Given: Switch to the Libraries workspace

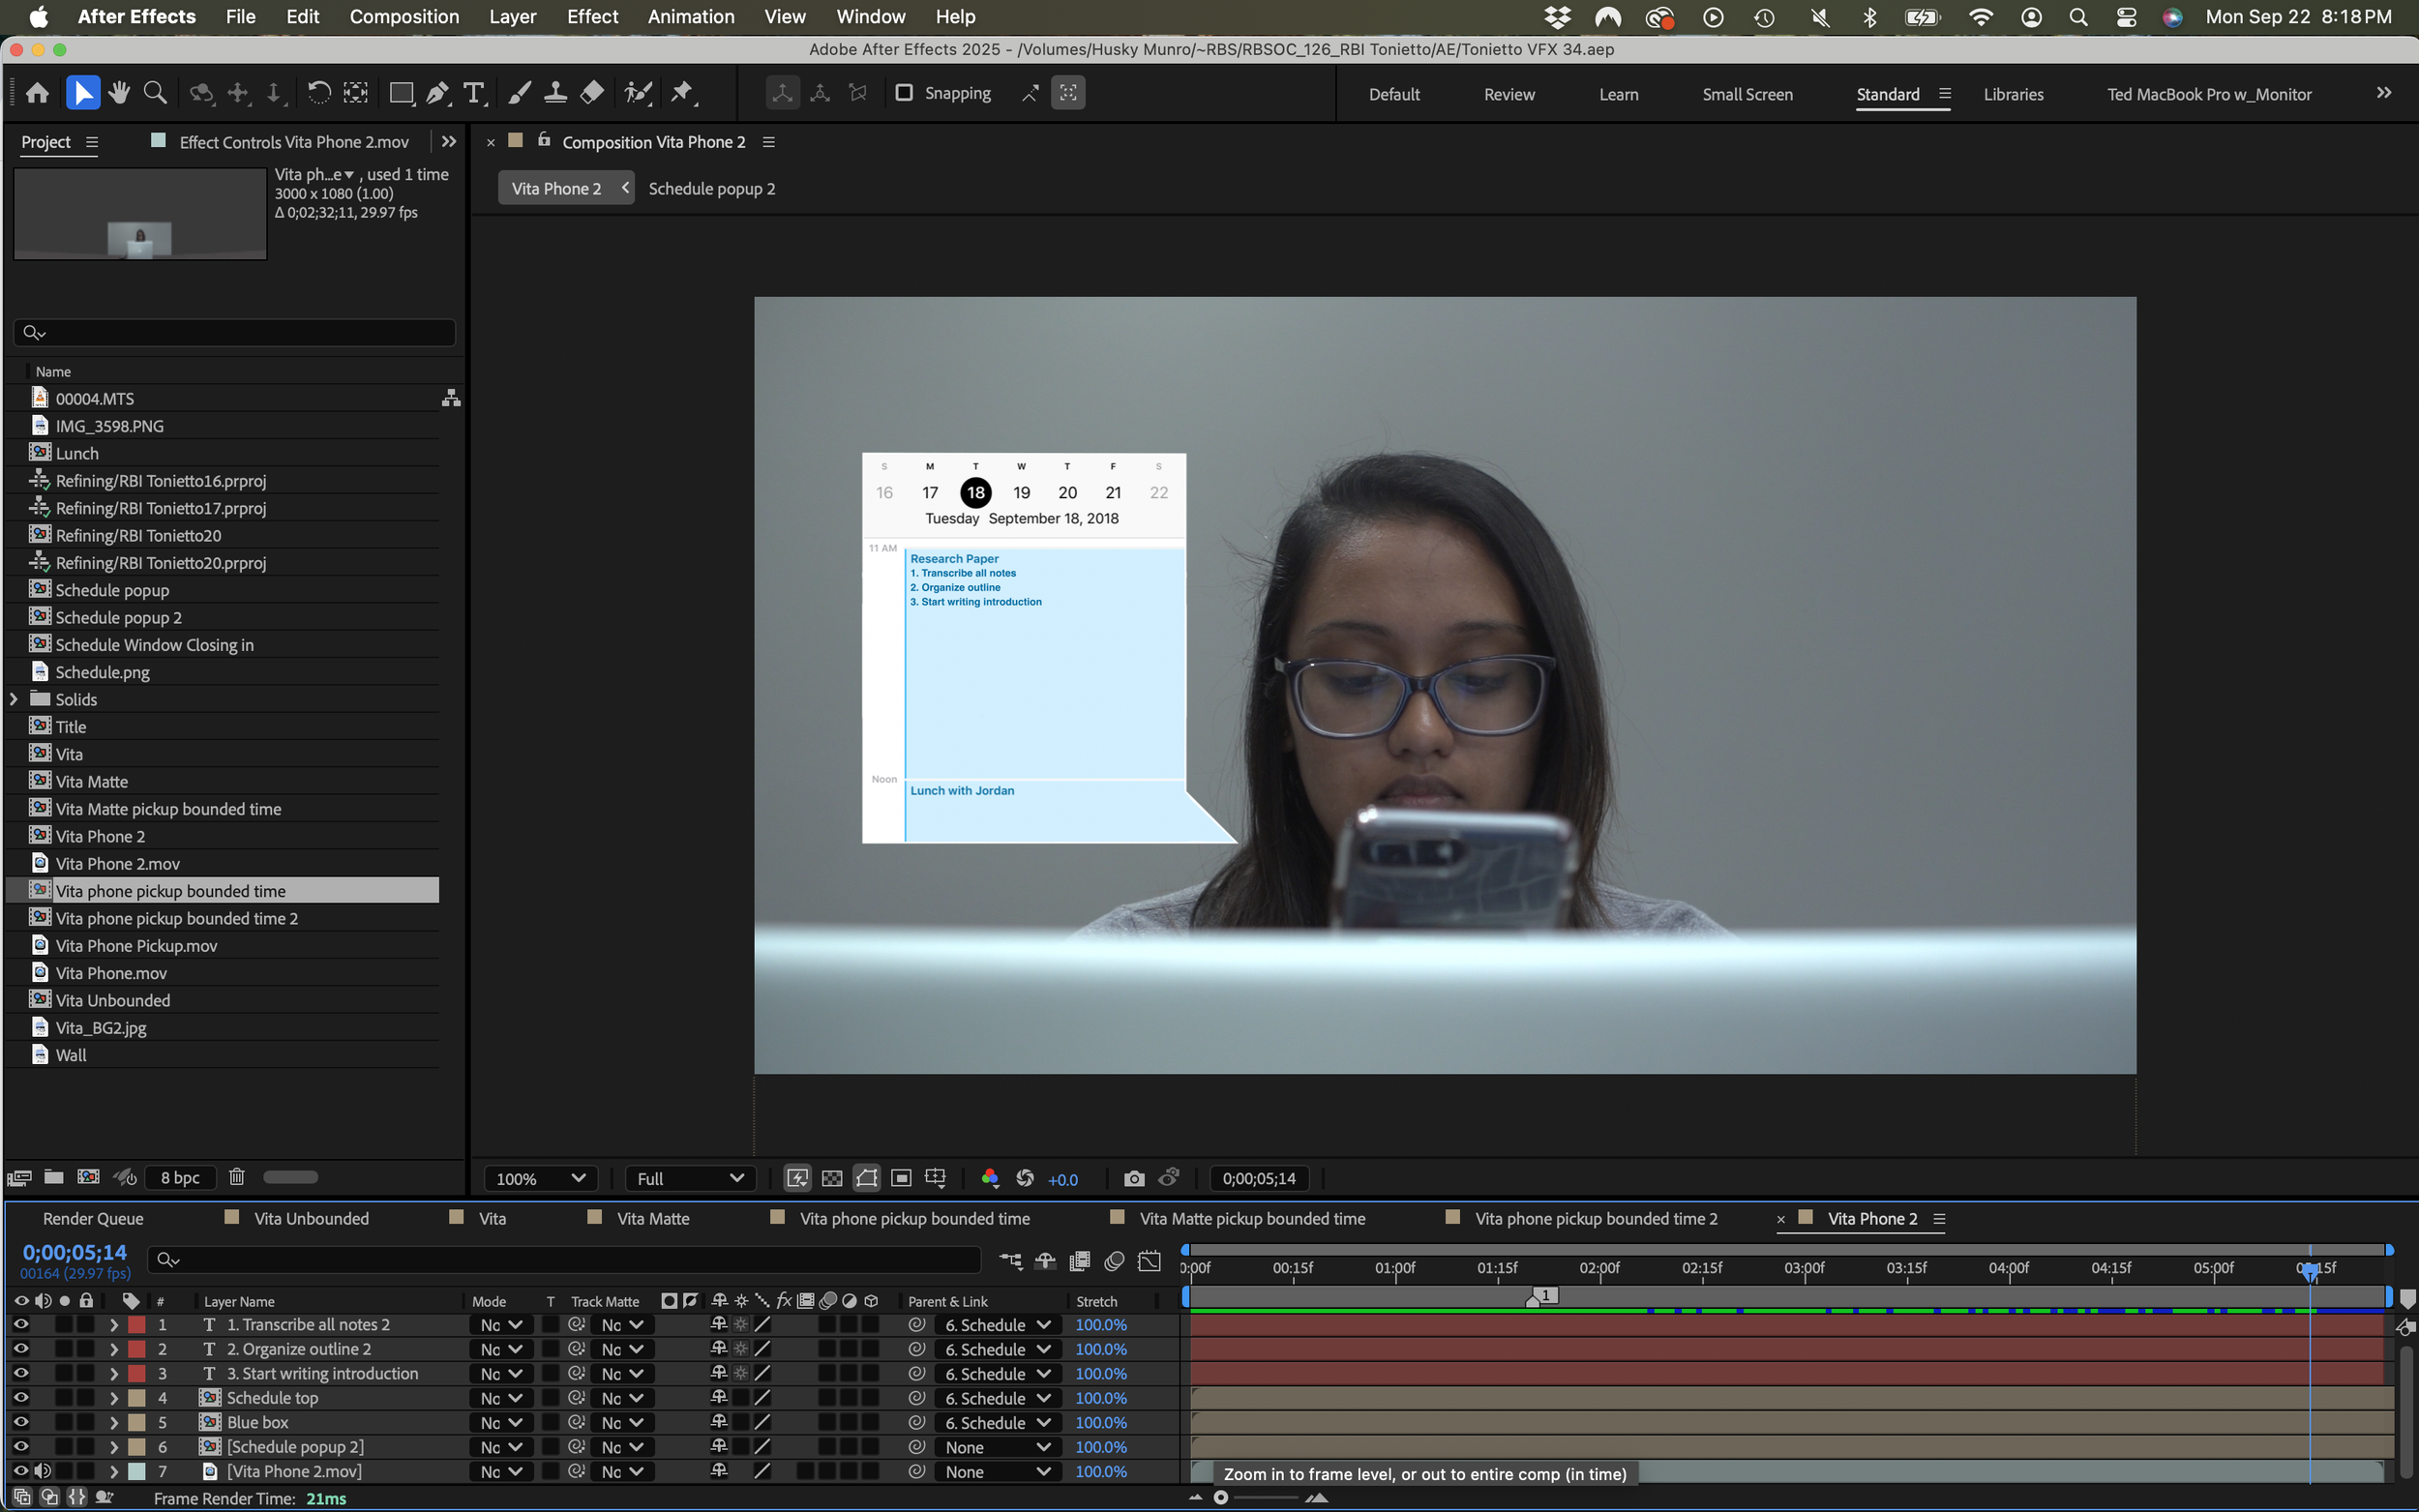Looking at the screenshot, I should click(x=2013, y=94).
